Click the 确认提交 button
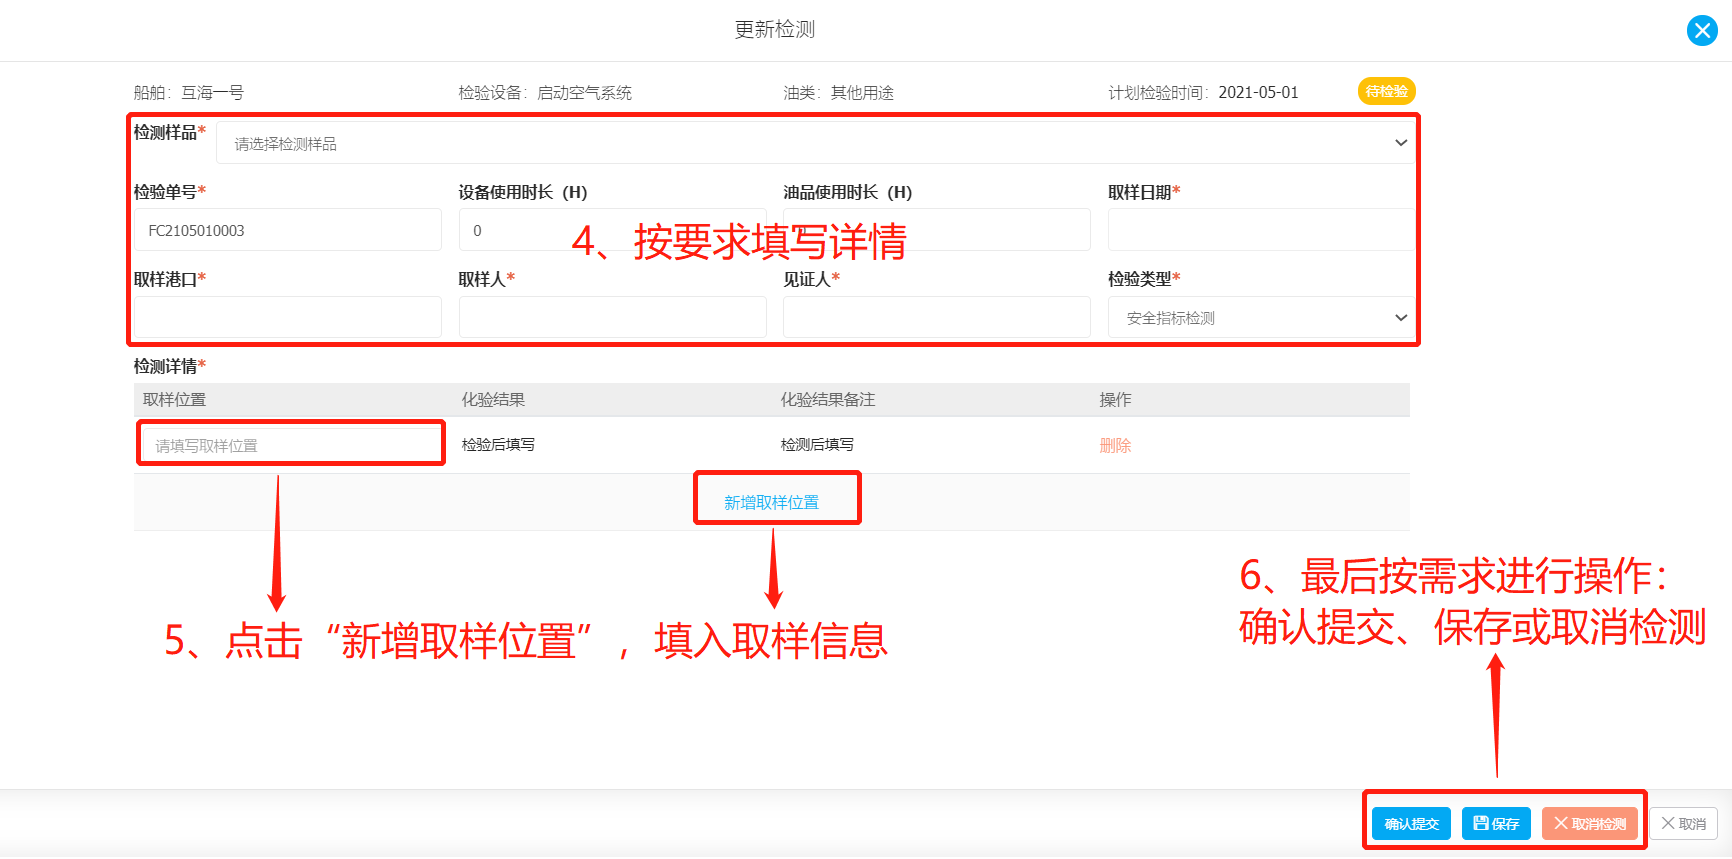Viewport: 1732px width, 859px height. click(x=1411, y=823)
